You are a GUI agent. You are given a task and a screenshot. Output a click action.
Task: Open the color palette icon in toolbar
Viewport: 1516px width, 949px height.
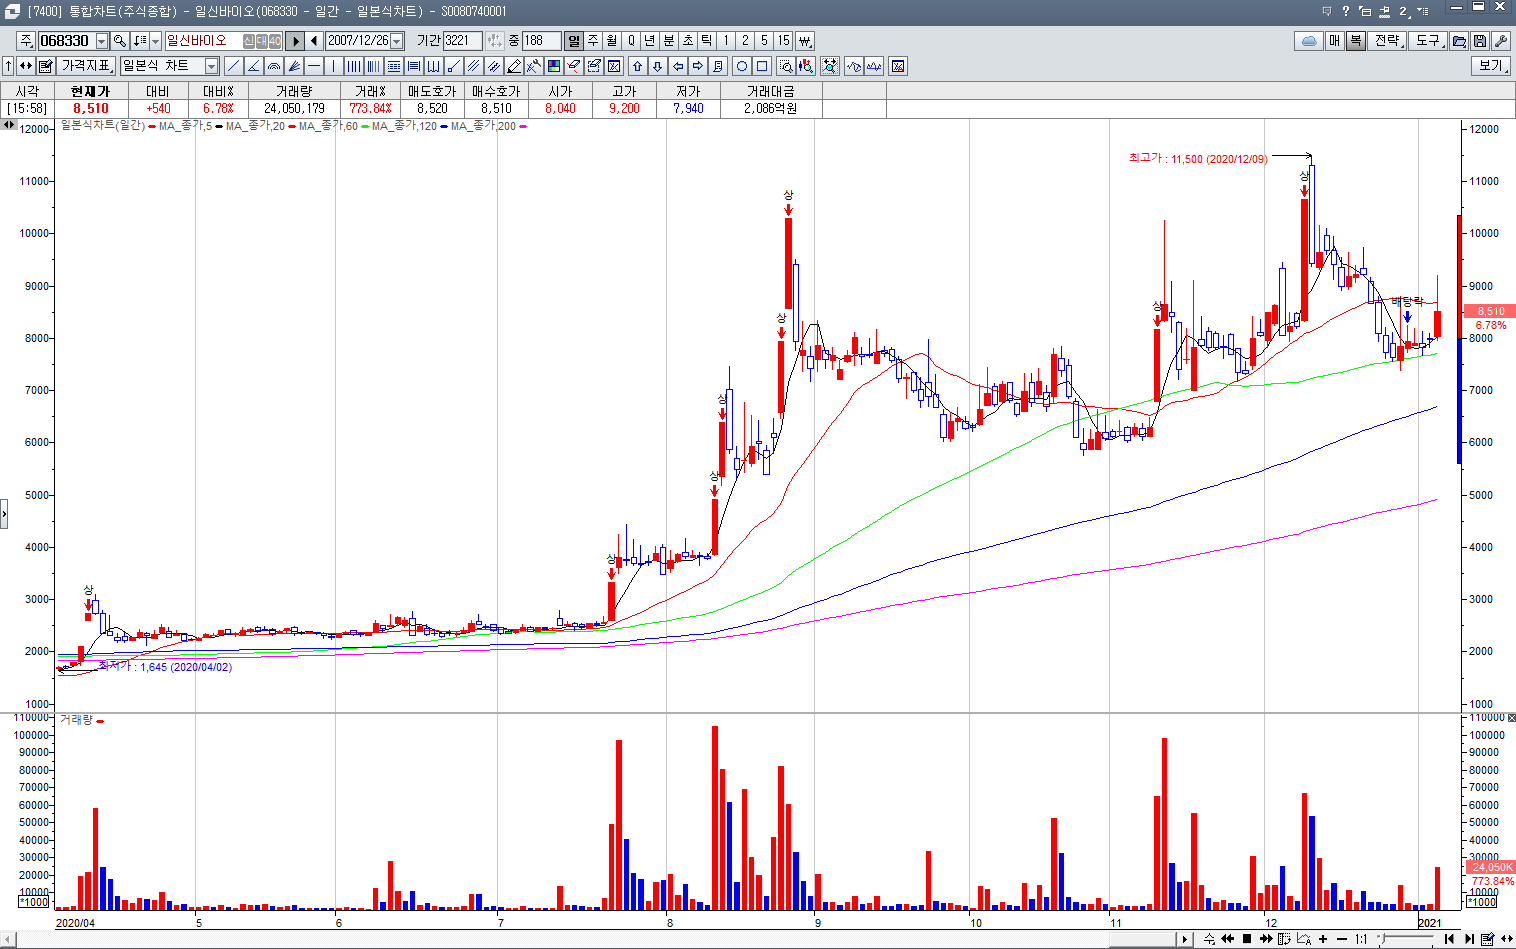(554, 66)
